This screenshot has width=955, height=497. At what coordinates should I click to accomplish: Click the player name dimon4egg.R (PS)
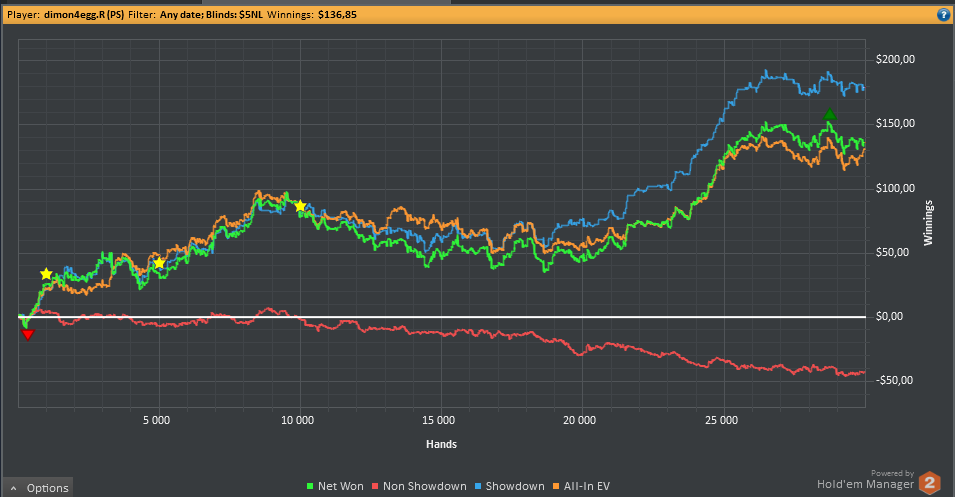[84, 15]
